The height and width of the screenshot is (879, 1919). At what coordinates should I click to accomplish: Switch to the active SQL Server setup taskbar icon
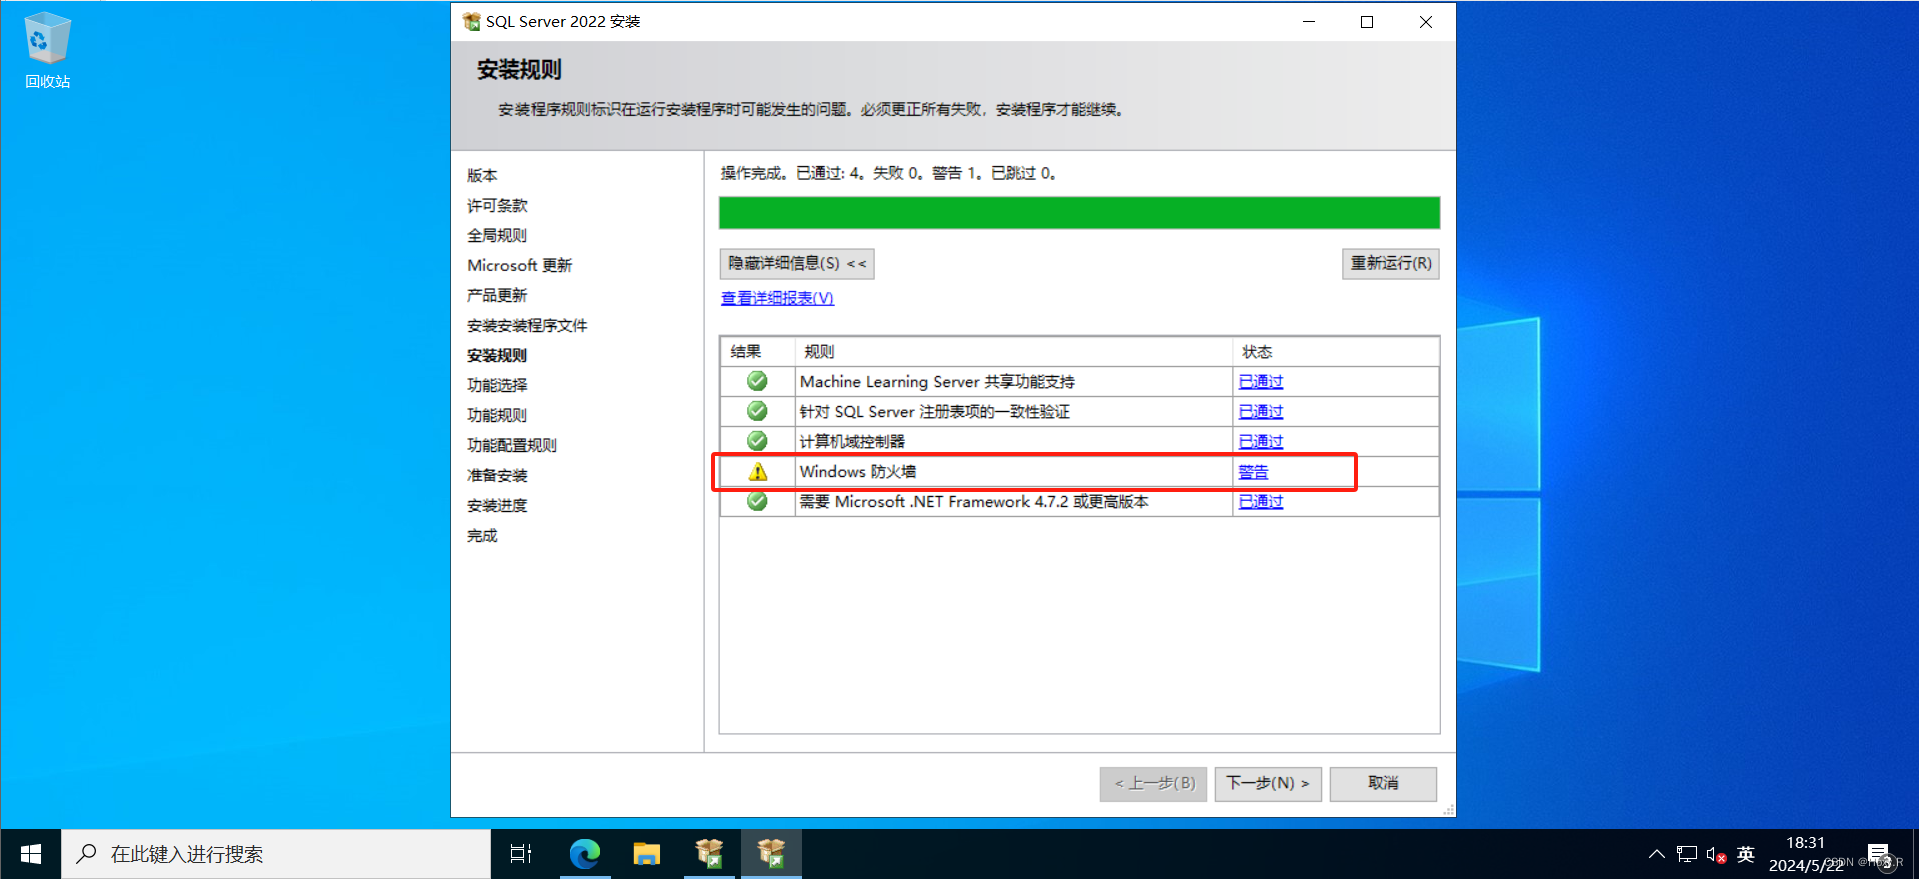[x=771, y=854]
